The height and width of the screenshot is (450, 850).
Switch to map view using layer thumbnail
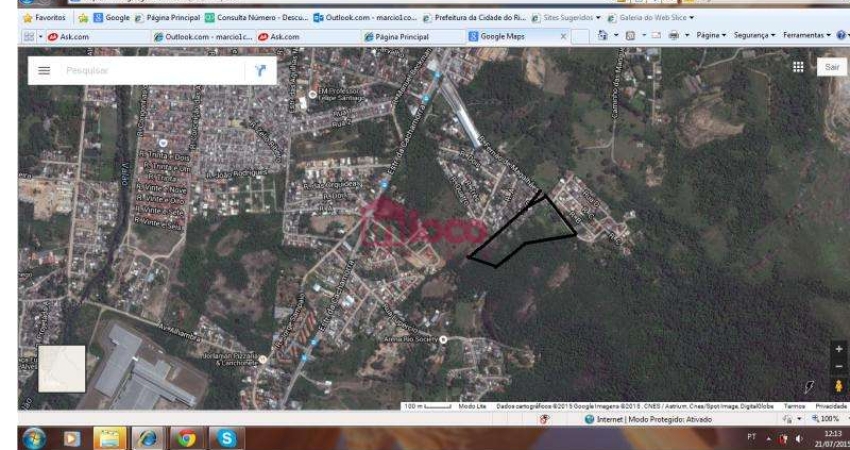coord(62,369)
